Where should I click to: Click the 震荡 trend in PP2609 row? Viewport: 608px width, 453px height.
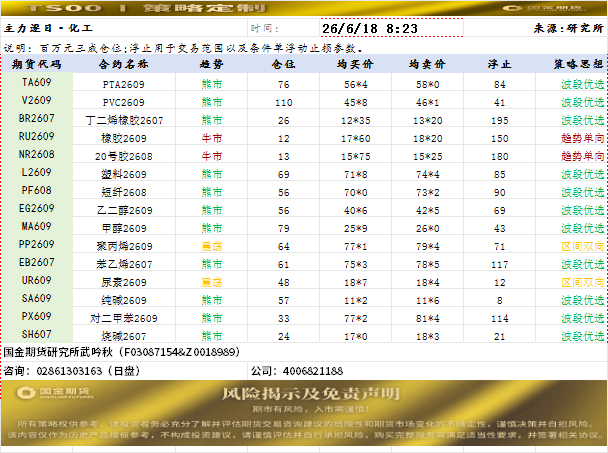pyautogui.click(x=212, y=246)
